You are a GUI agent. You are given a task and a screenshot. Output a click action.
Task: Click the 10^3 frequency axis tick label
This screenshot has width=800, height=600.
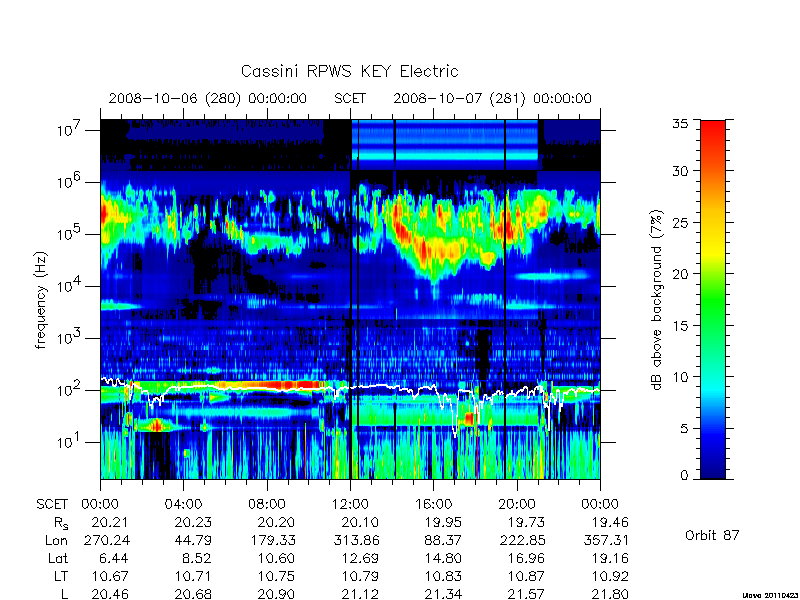70,338
